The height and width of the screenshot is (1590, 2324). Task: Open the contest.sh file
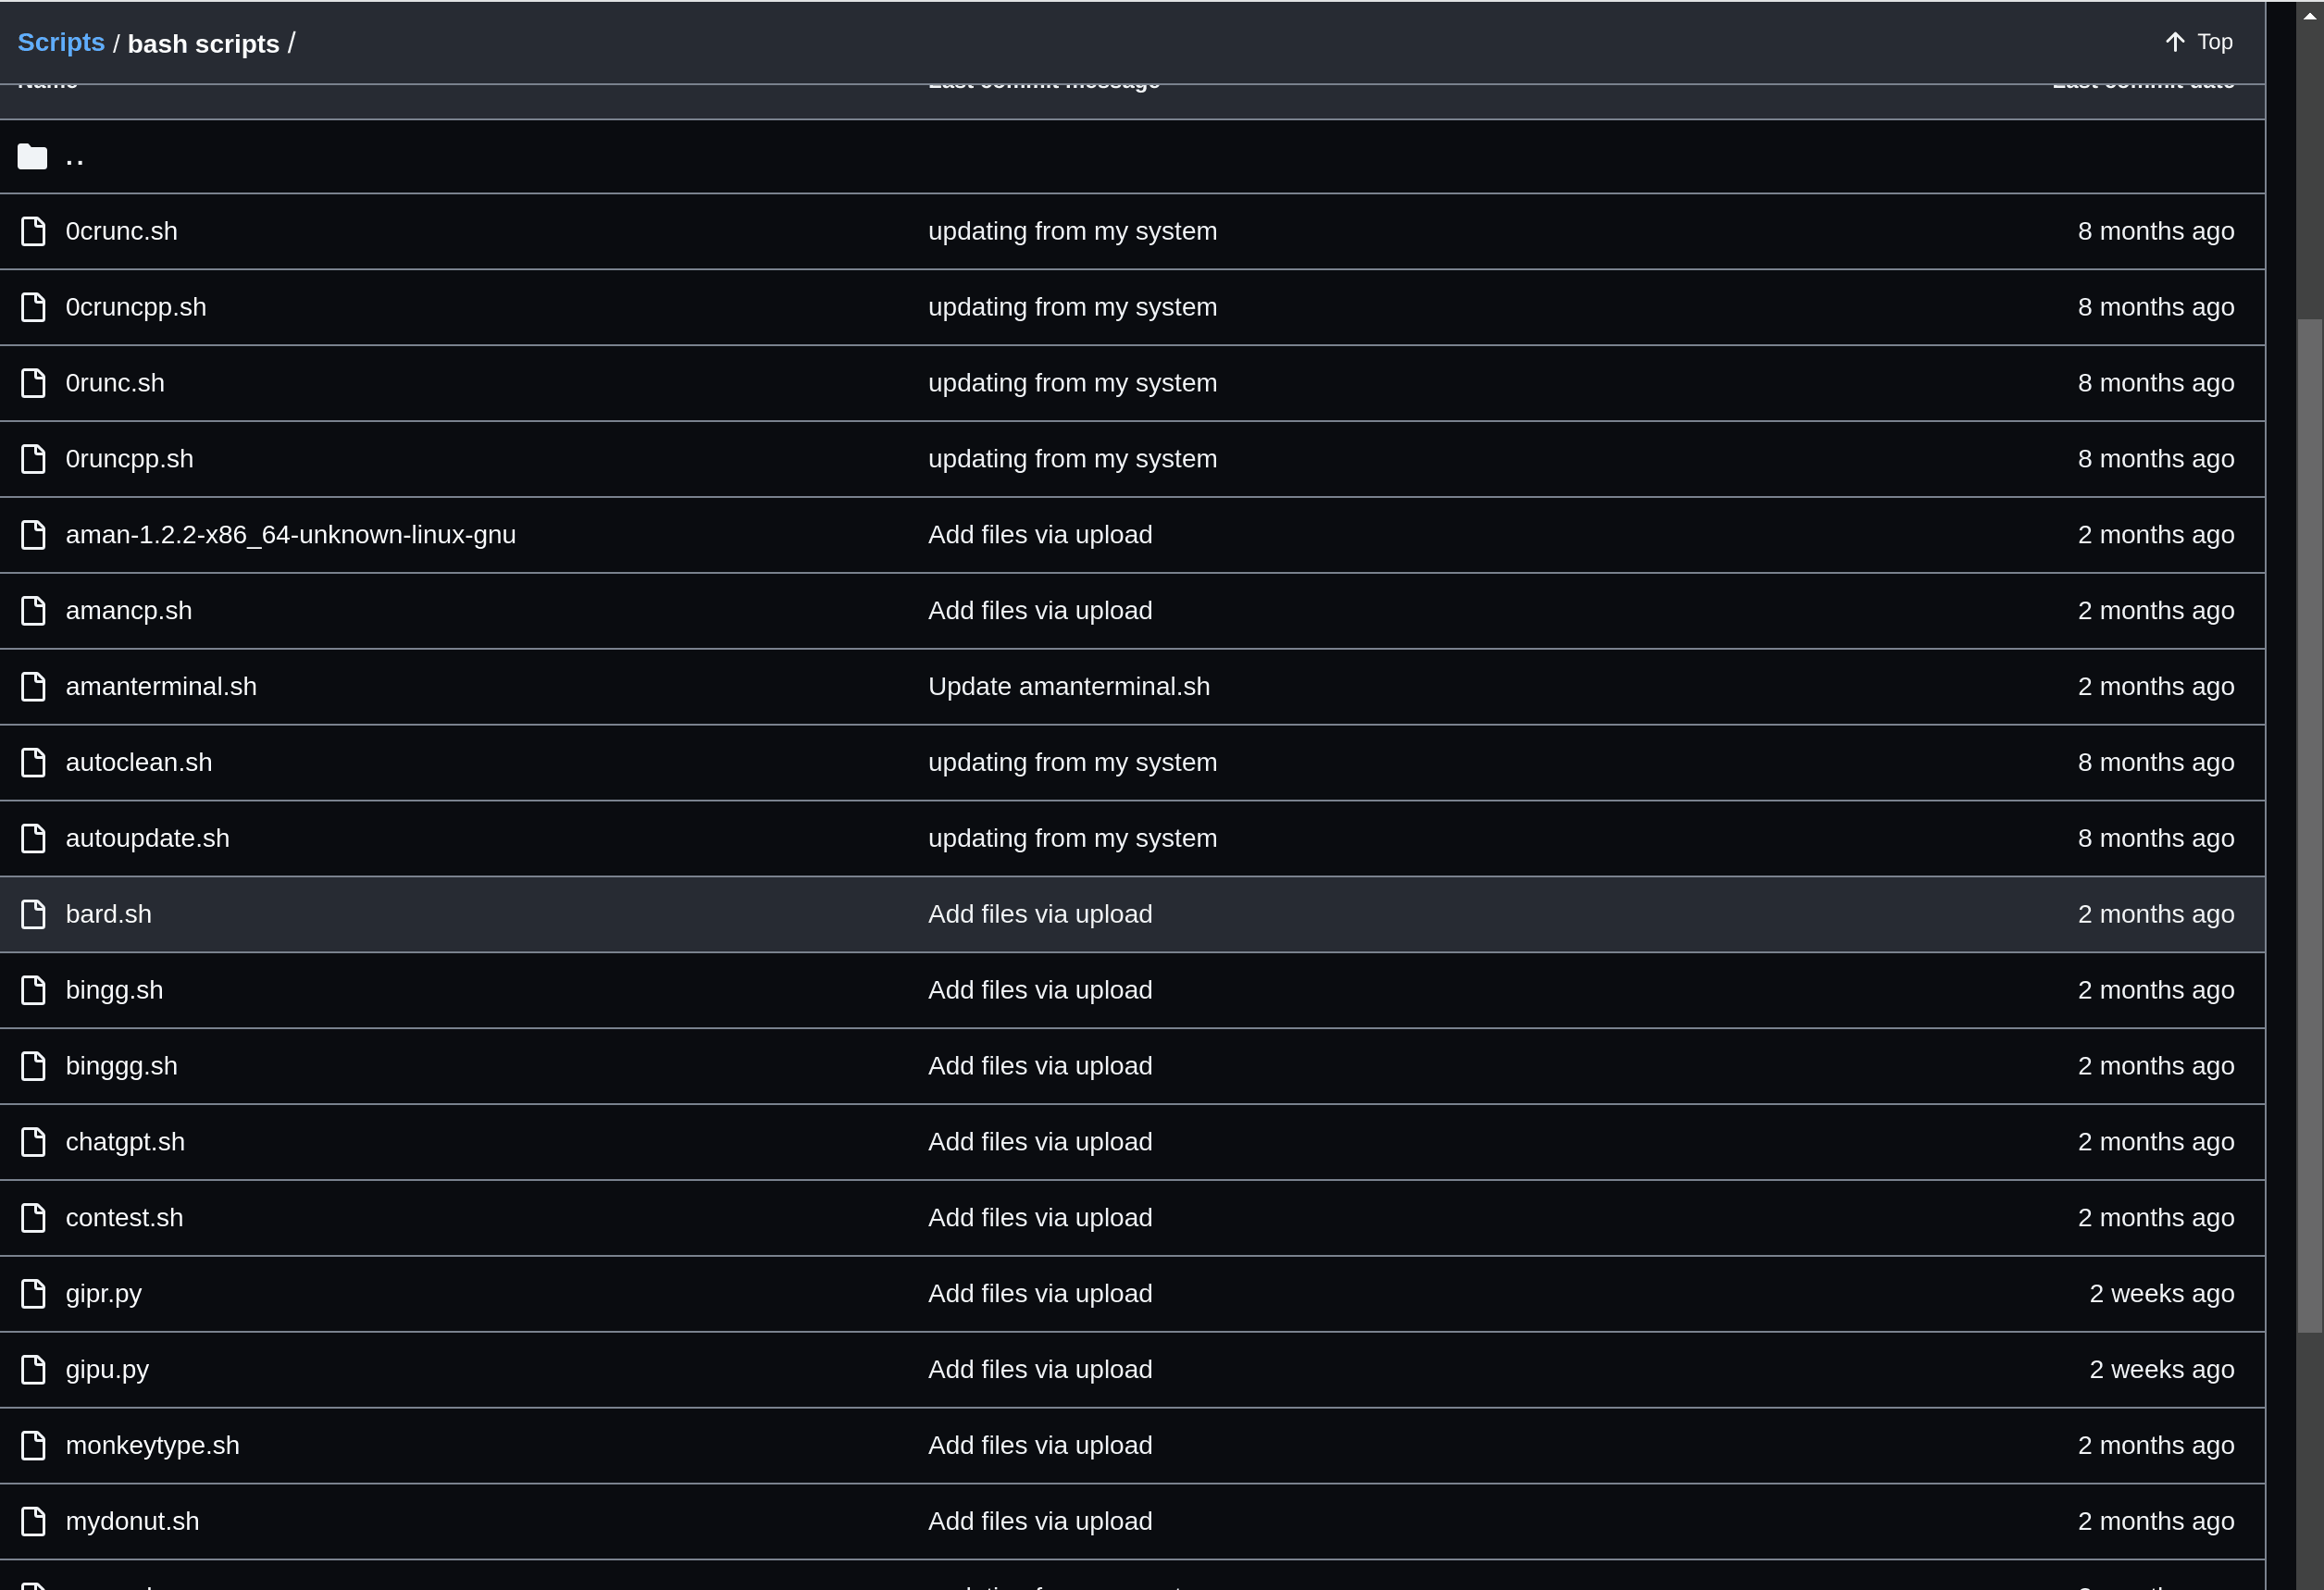(x=124, y=1218)
